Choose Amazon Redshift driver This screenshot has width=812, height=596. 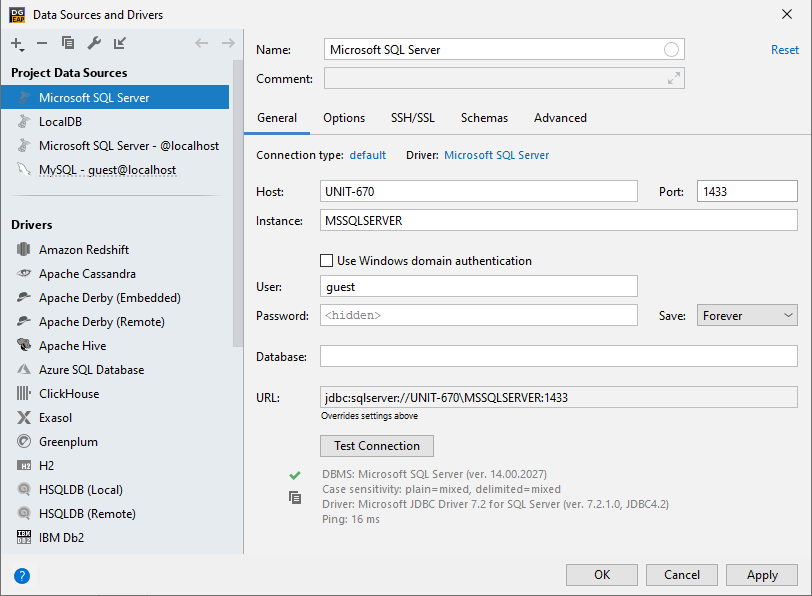tap(115, 250)
